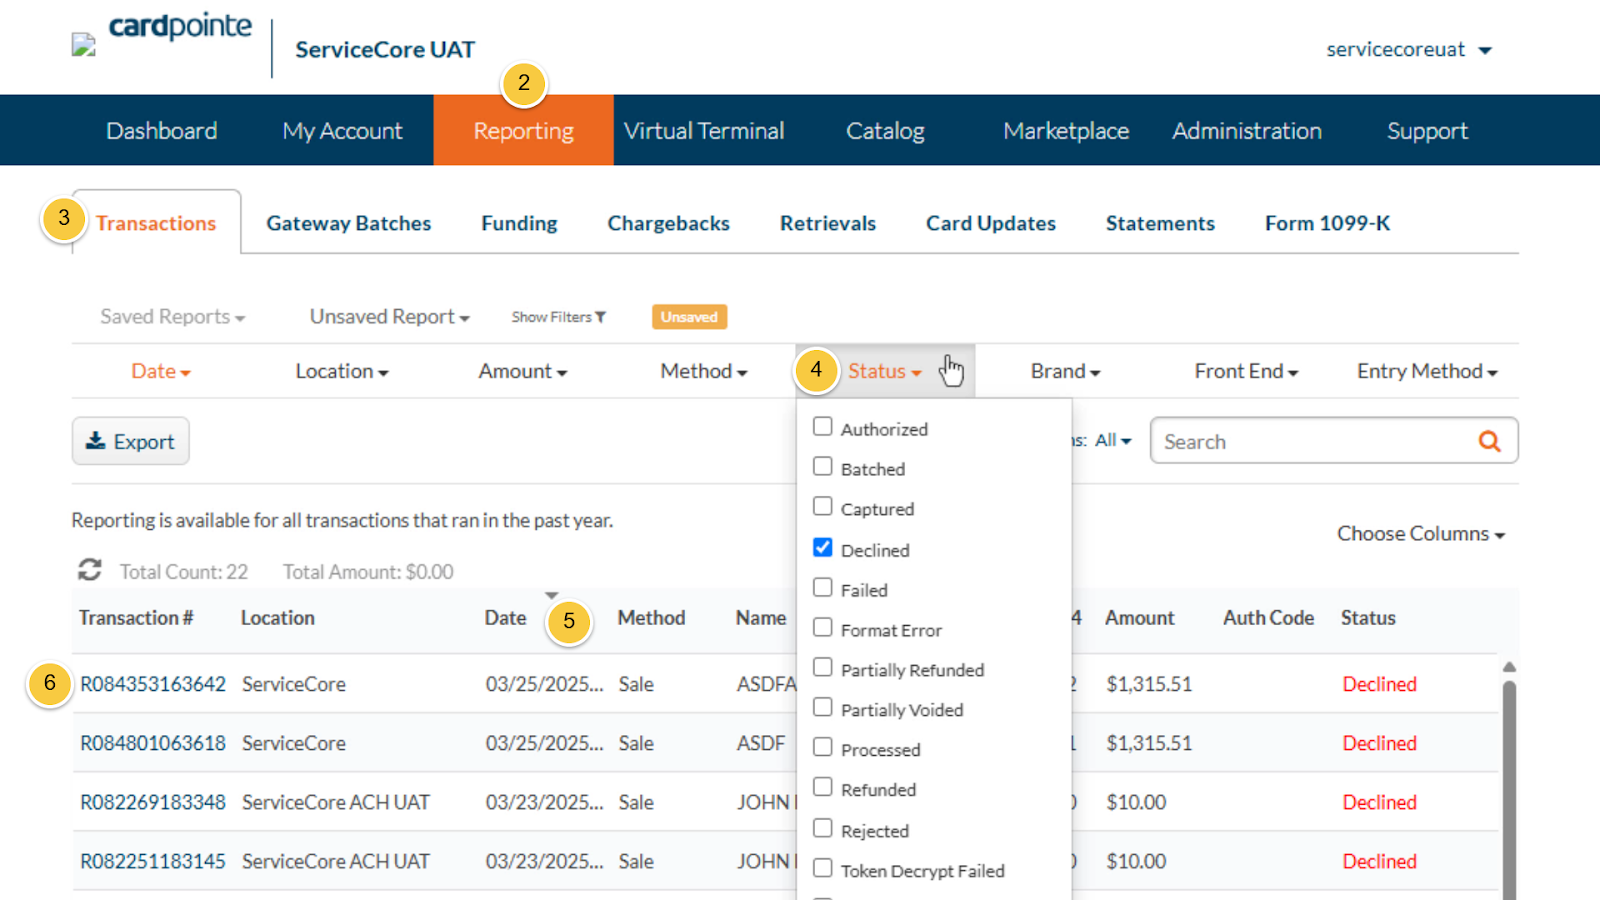Click the Date column sort arrow
The height and width of the screenshot is (900, 1600).
[551, 595]
